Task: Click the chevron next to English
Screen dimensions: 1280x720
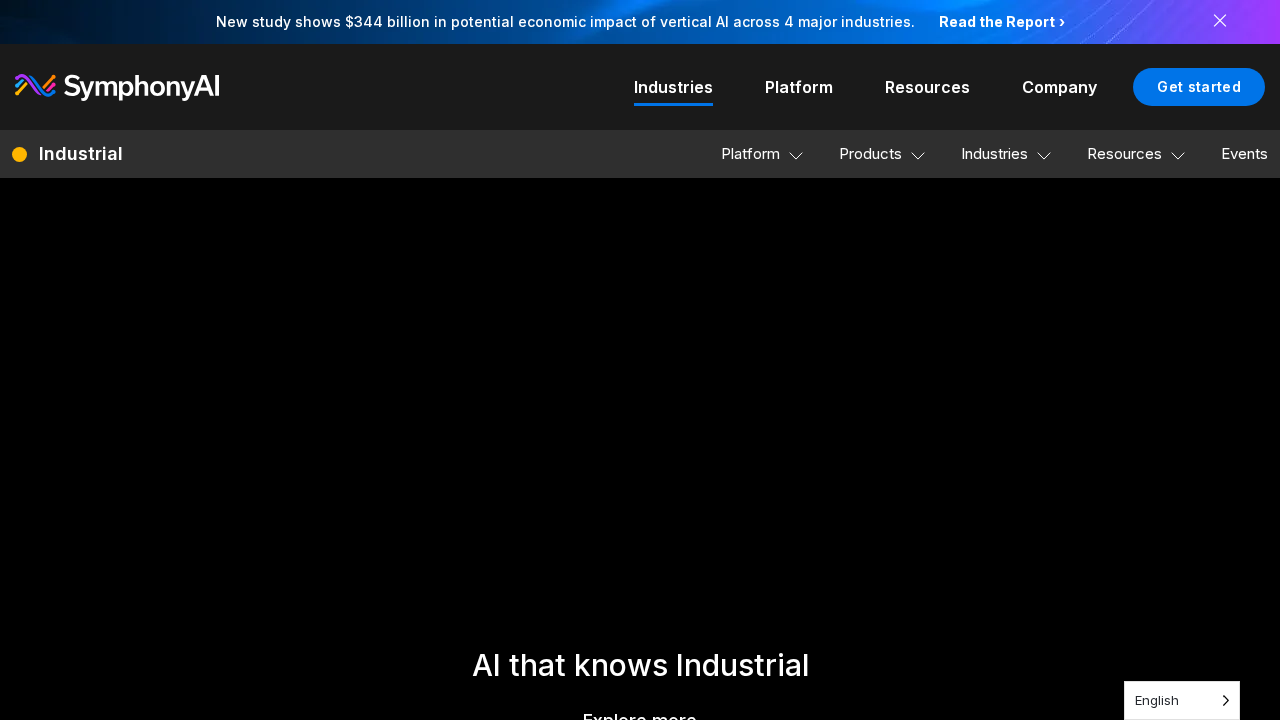Action: pyautogui.click(x=1226, y=700)
